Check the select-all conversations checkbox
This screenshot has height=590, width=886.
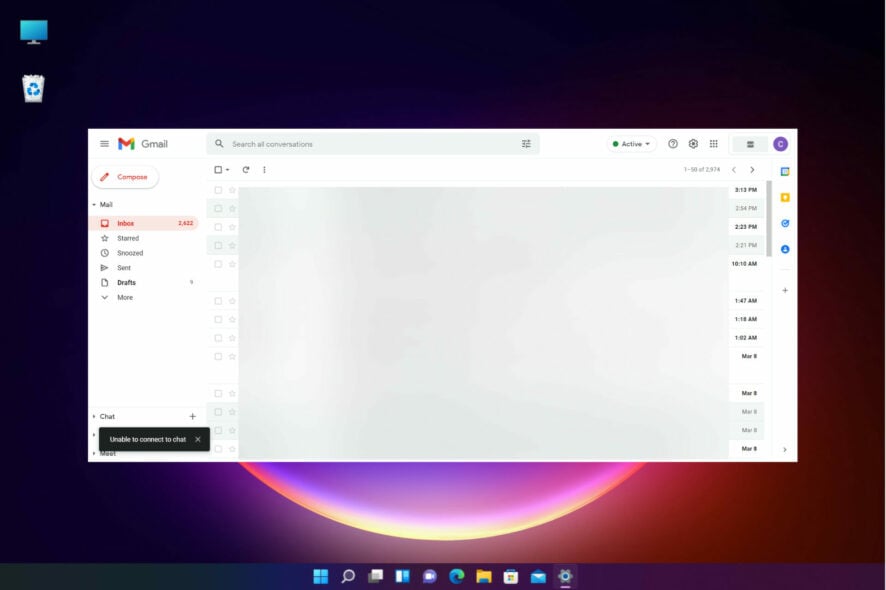pyautogui.click(x=217, y=169)
